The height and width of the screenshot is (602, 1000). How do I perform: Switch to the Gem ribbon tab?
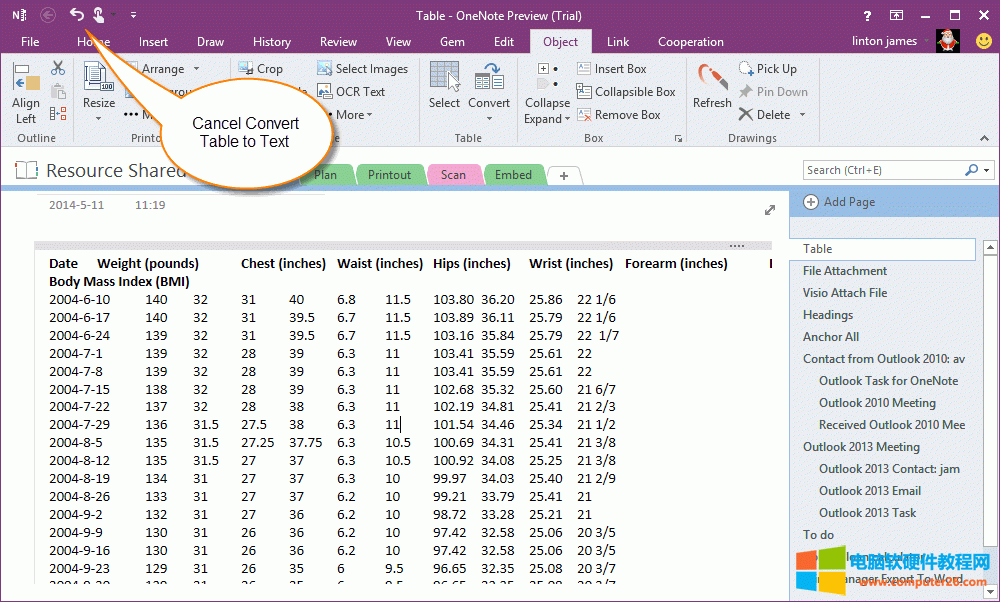pyautogui.click(x=452, y=42)
